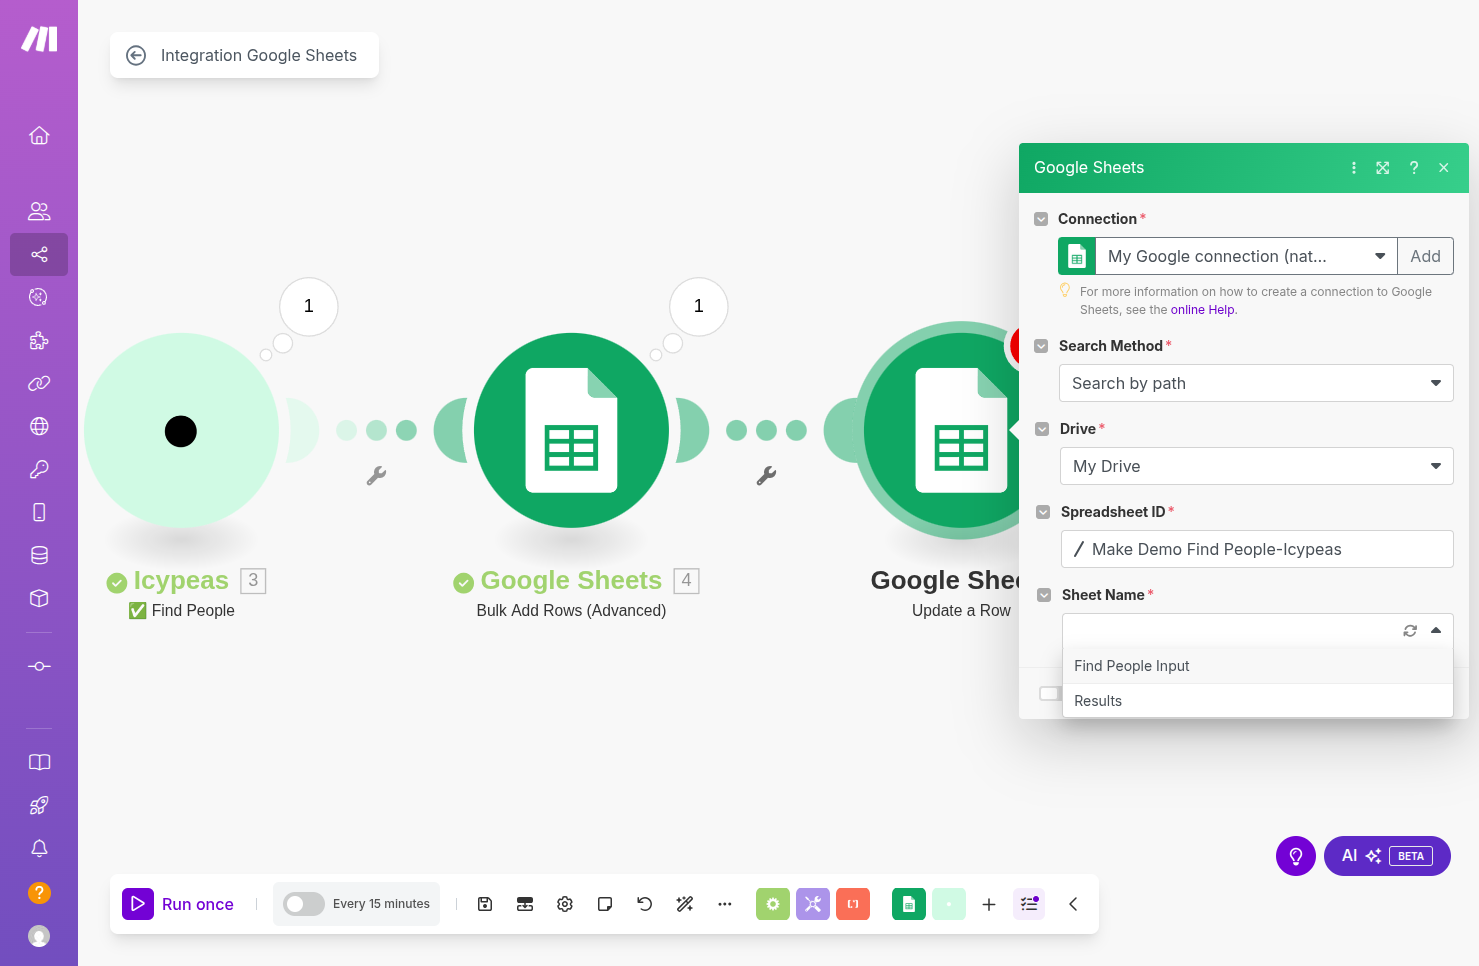Click Add connection button
The image size is (1479, 966).
(1425, 256)
